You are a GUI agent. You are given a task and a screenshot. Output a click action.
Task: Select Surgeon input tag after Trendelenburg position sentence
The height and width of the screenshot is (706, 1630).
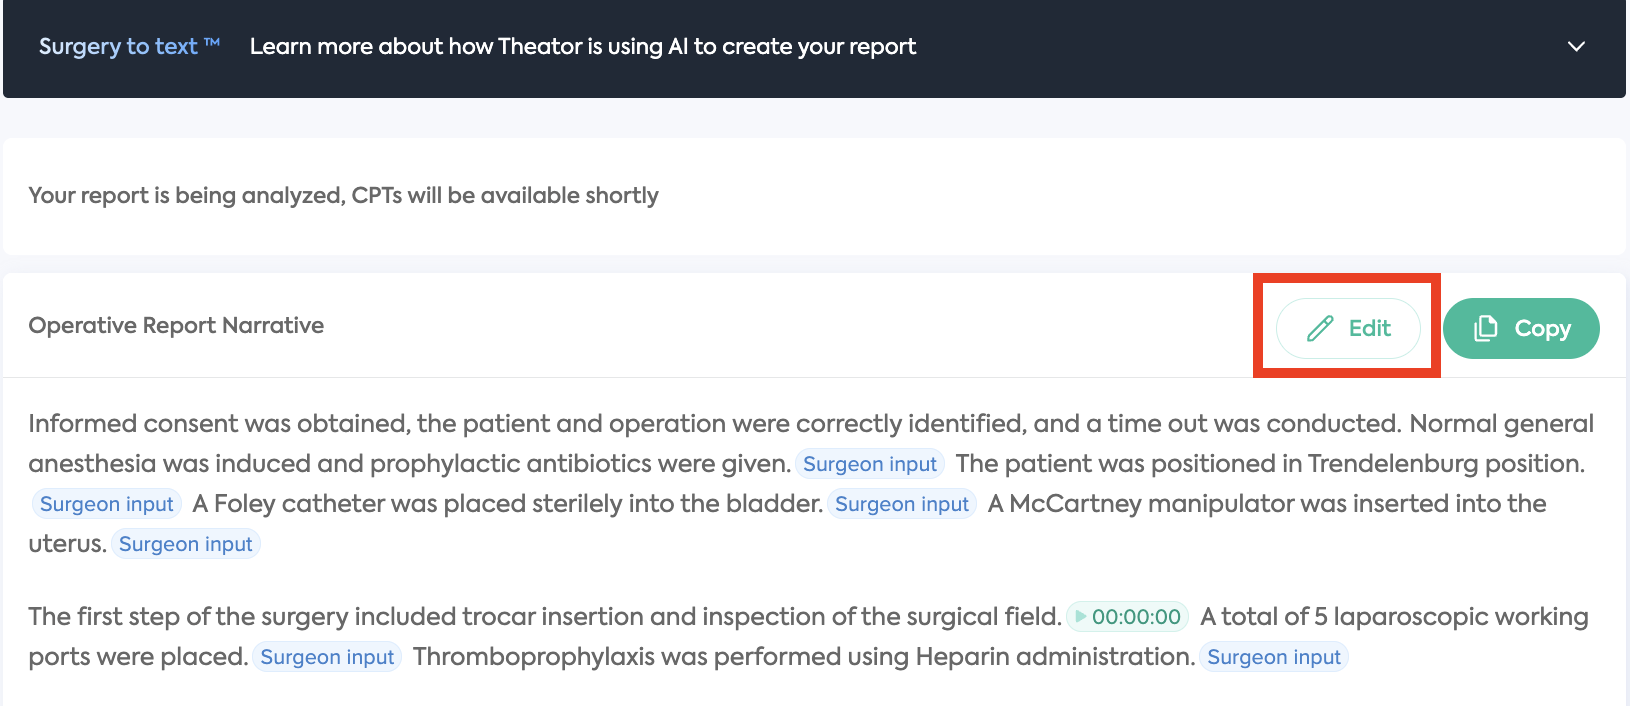click(x=107, y=504)
